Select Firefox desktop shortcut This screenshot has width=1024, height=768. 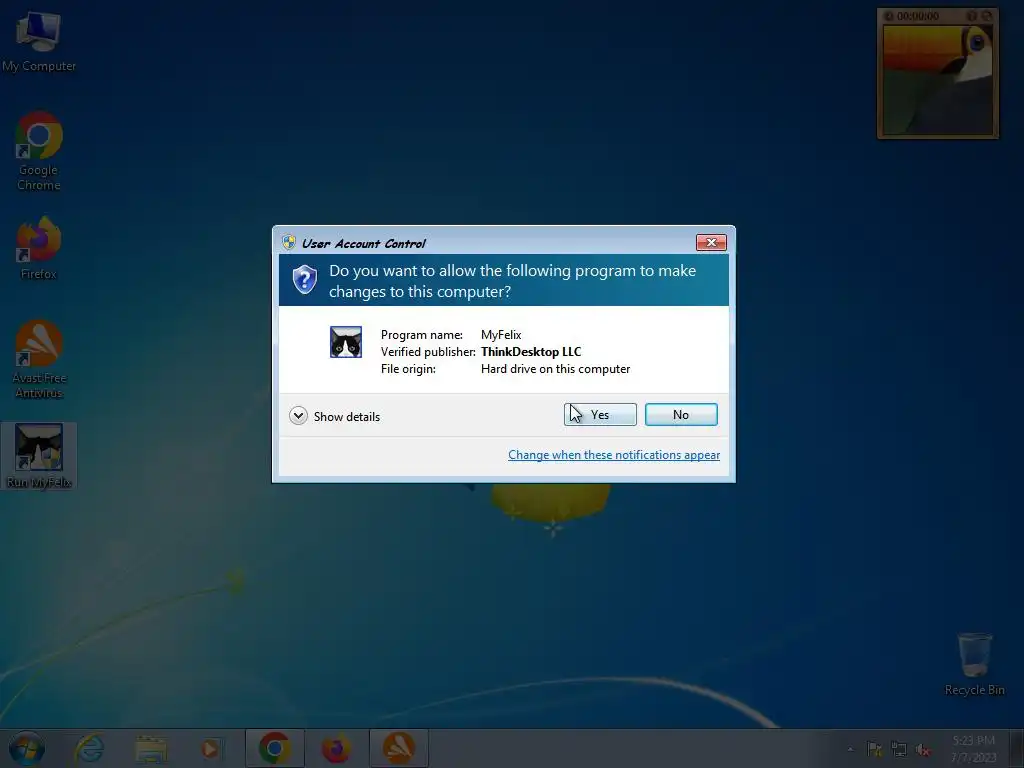click(x=39, y=248)
